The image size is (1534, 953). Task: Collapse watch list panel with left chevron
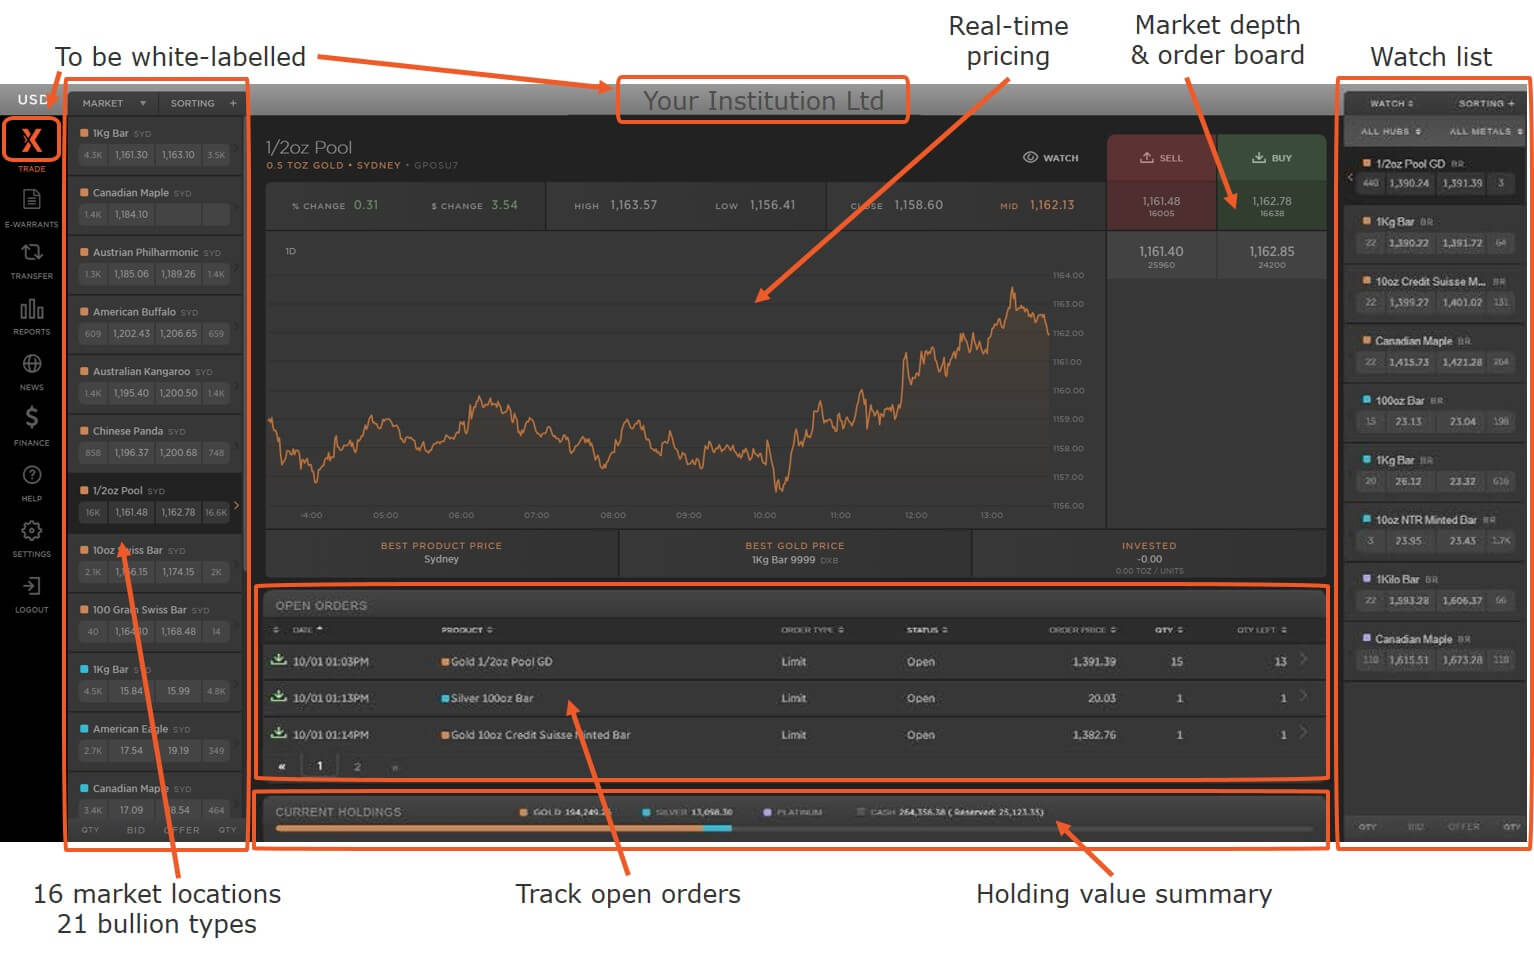[x=1350, y=178]
